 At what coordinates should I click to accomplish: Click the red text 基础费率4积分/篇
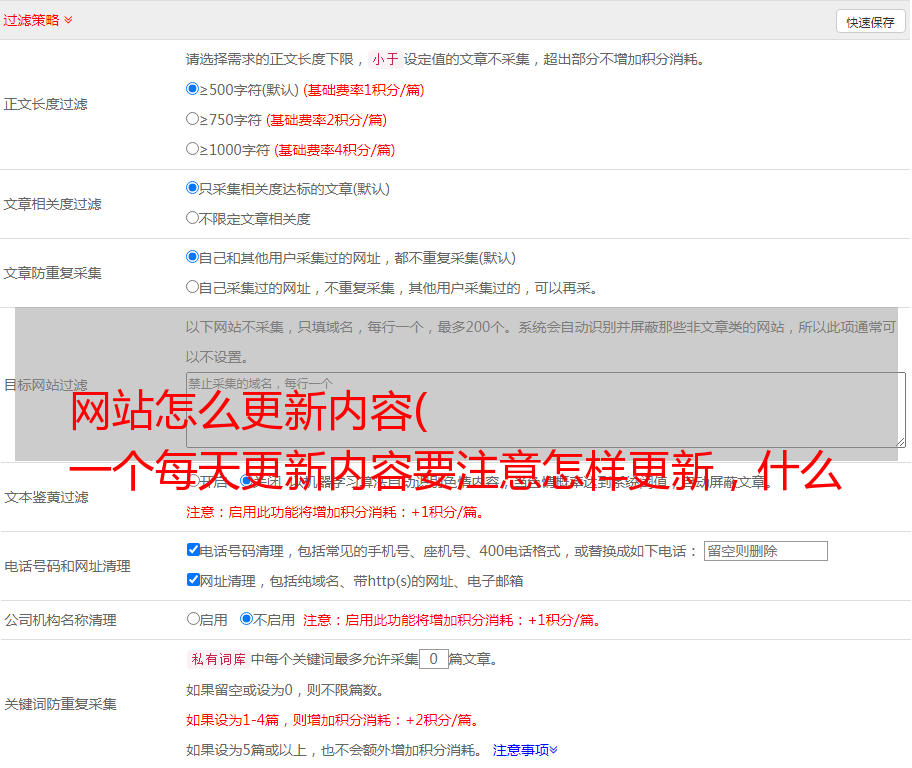(x=334, y=150)
